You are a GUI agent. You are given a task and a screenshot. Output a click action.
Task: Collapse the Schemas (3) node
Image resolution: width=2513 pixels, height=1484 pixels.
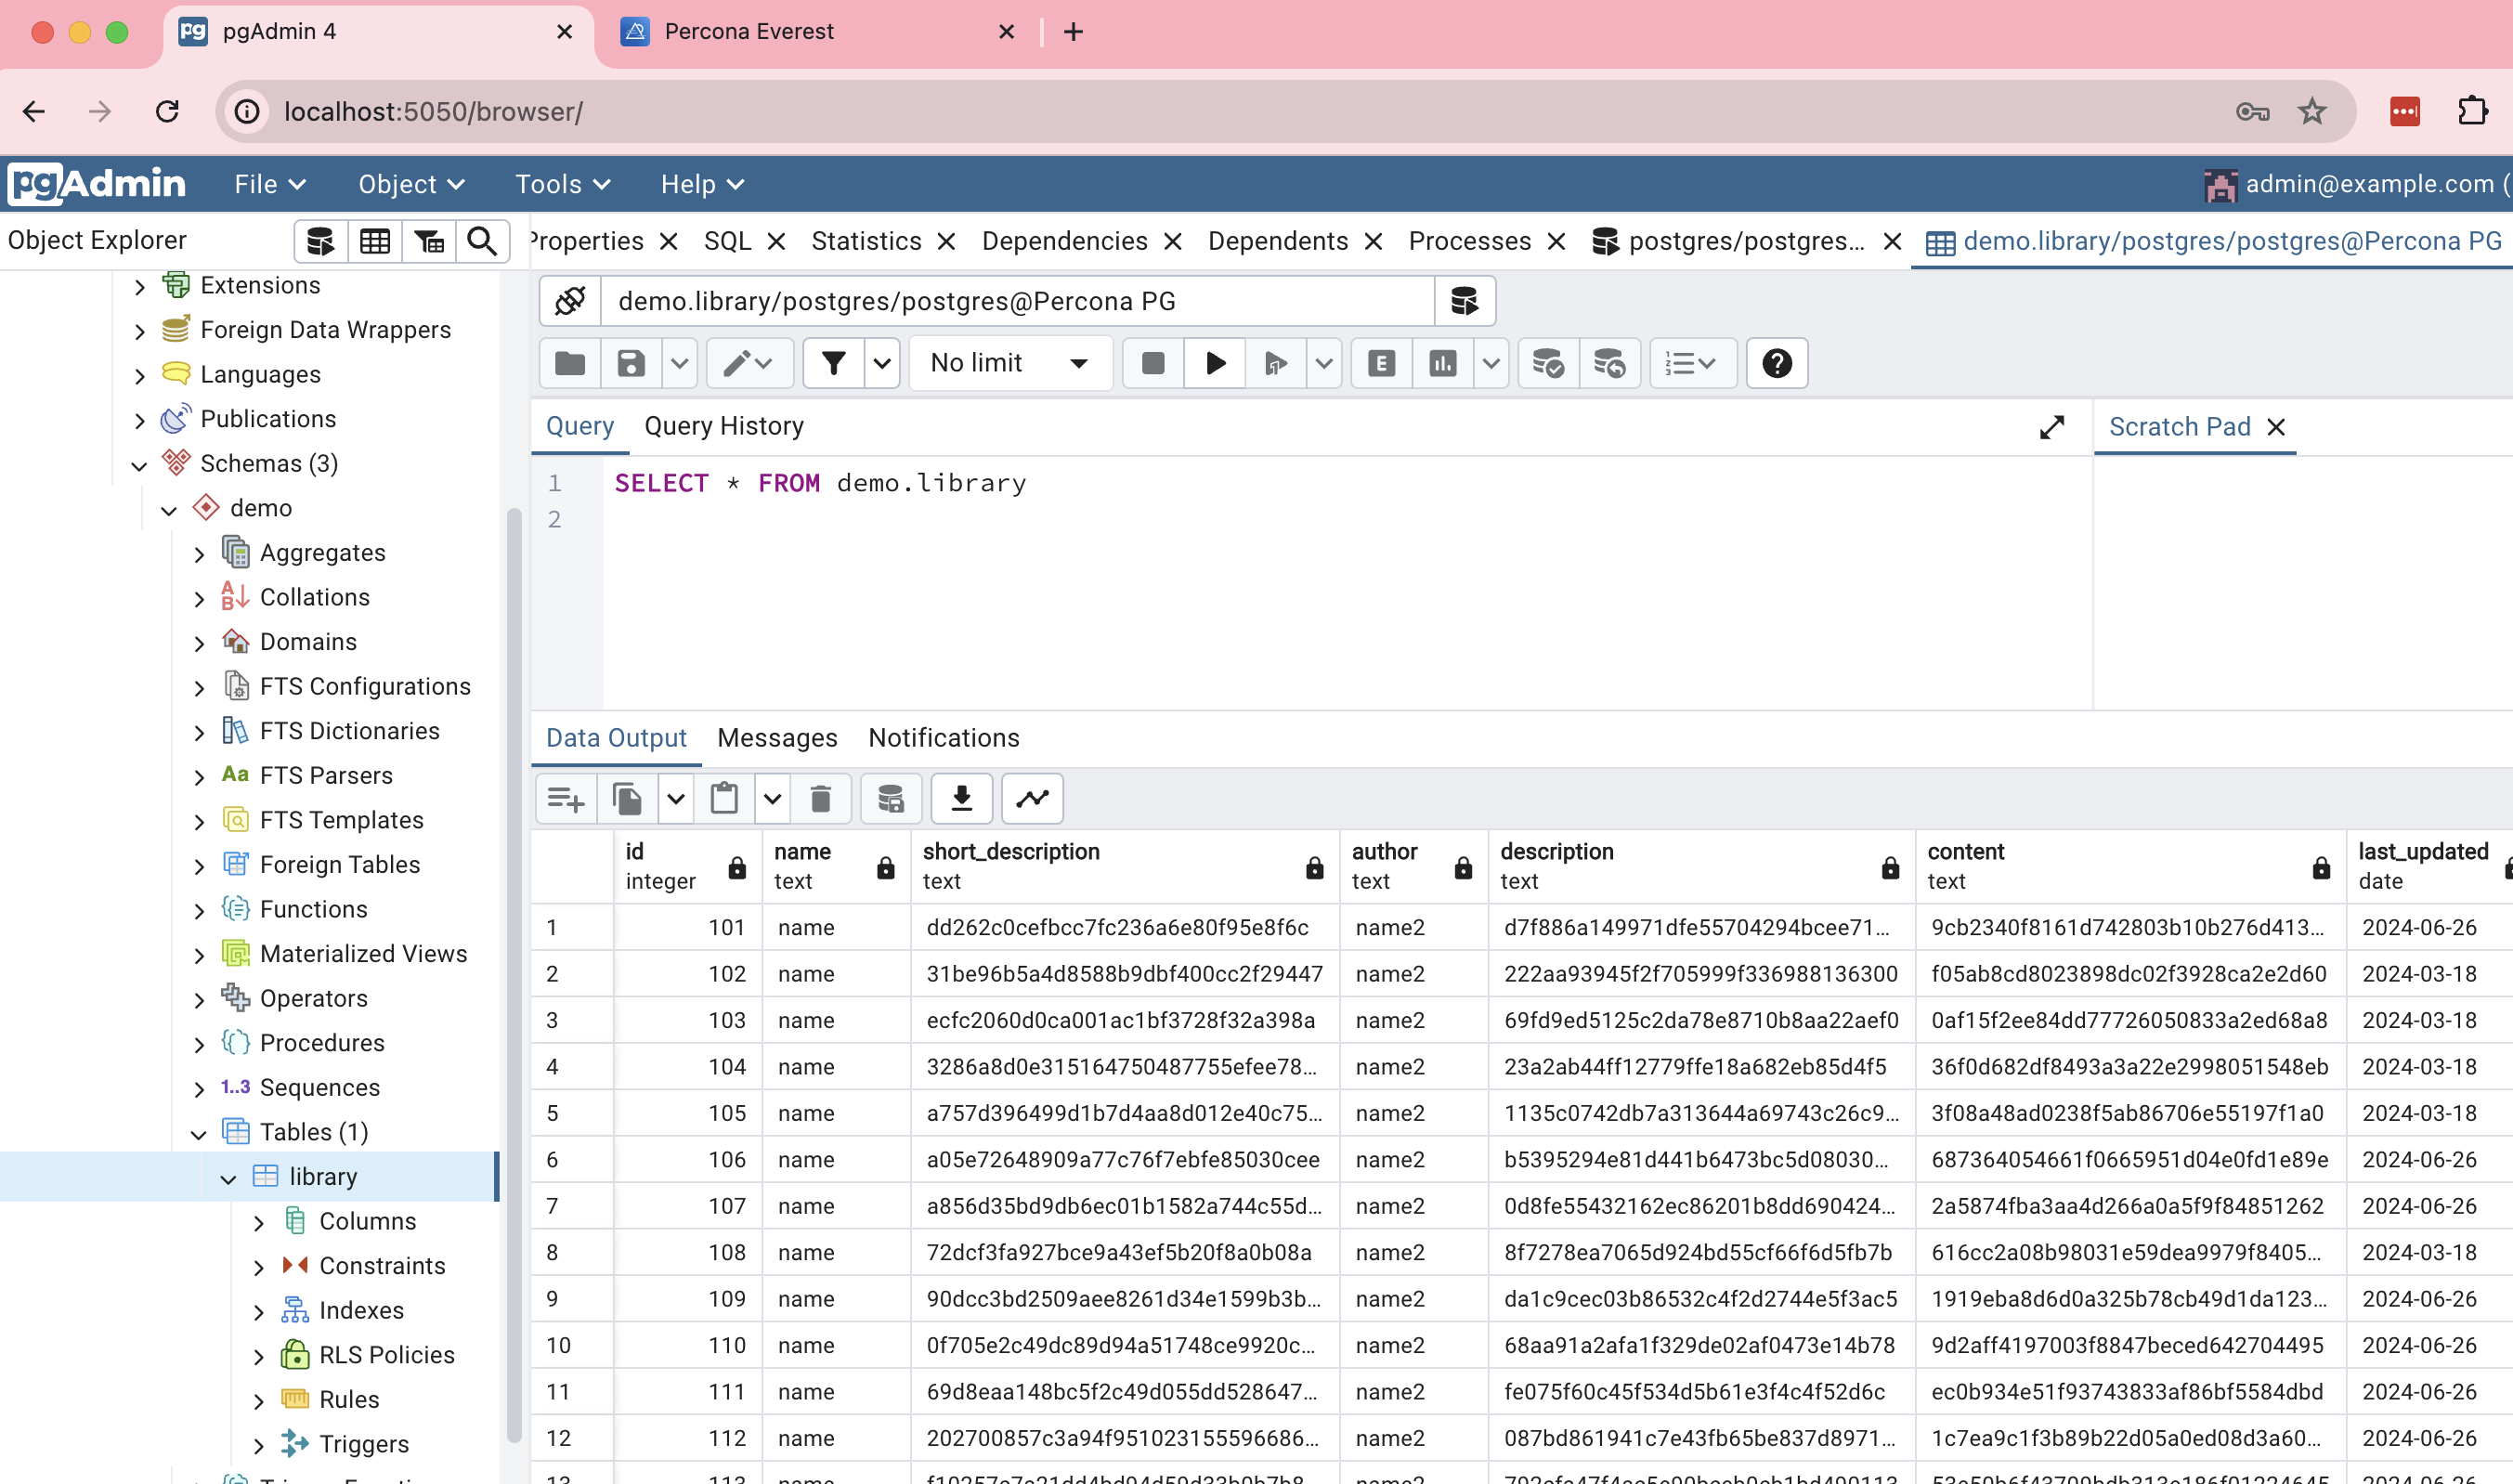(139, 465)
